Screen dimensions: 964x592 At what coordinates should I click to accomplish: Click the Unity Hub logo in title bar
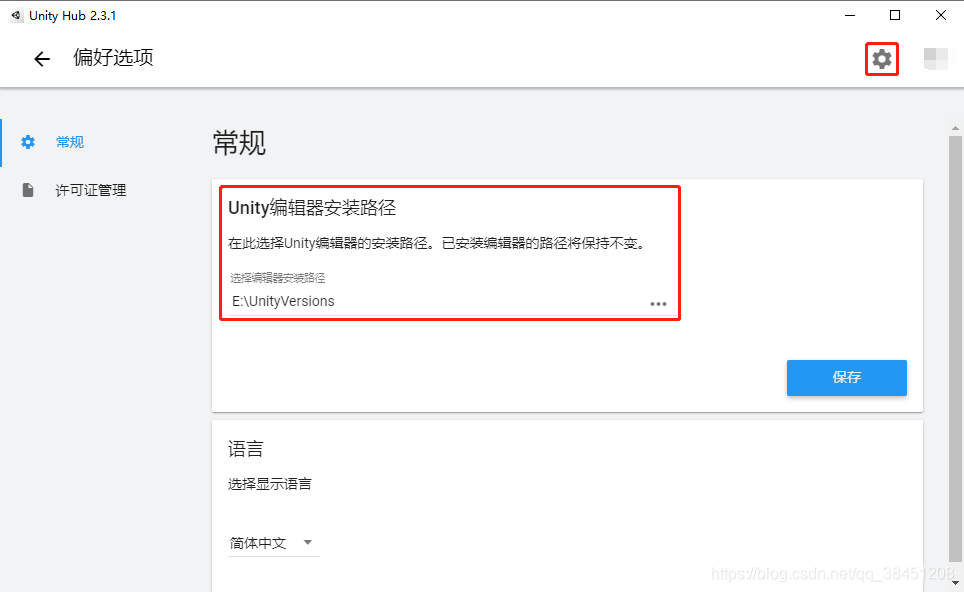point(16,15)
